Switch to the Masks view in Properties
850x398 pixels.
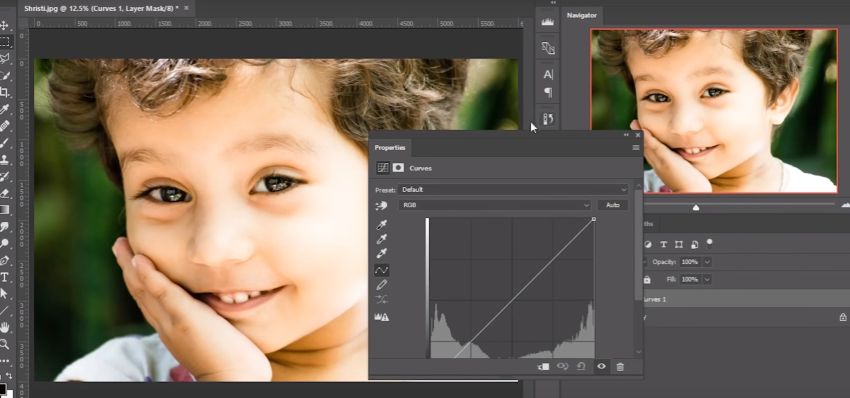coord(398,168)
